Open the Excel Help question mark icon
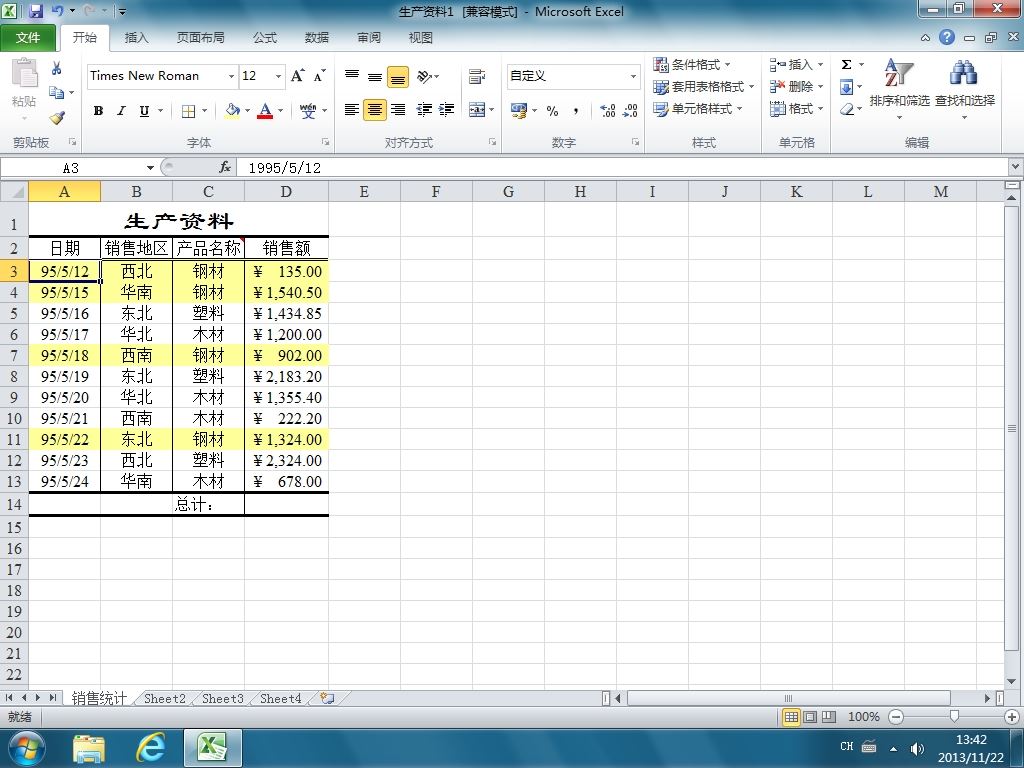Image resolution: width=1024 pixels, height=768 pixels. pyautogui.click(x=947, y=37)
